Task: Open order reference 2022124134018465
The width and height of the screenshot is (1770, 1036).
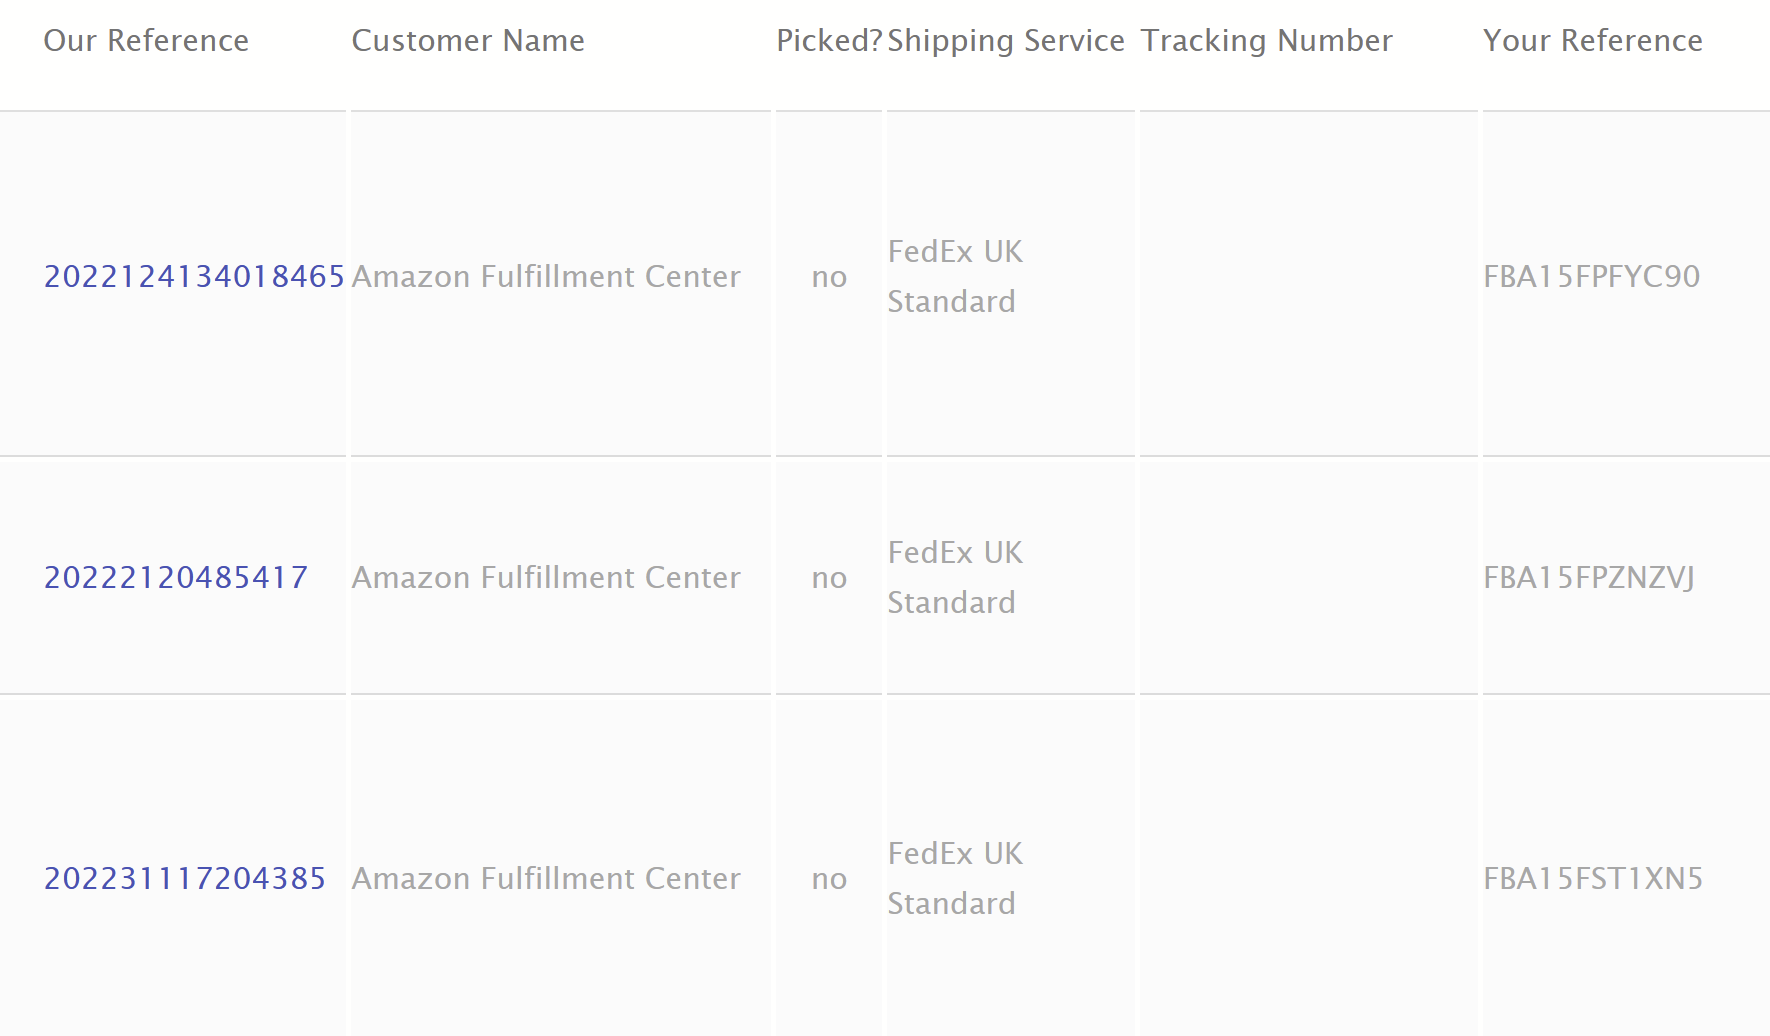Action: point(194,276)
